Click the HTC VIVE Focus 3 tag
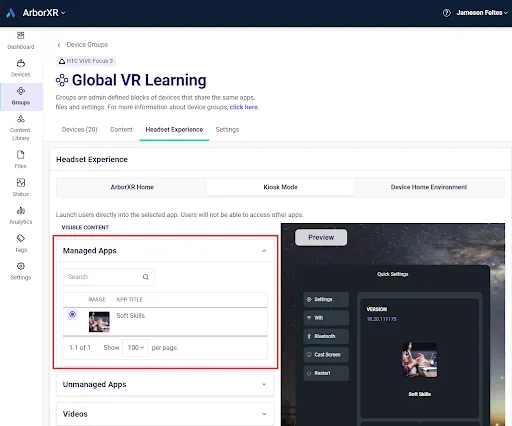 (86, 61)
